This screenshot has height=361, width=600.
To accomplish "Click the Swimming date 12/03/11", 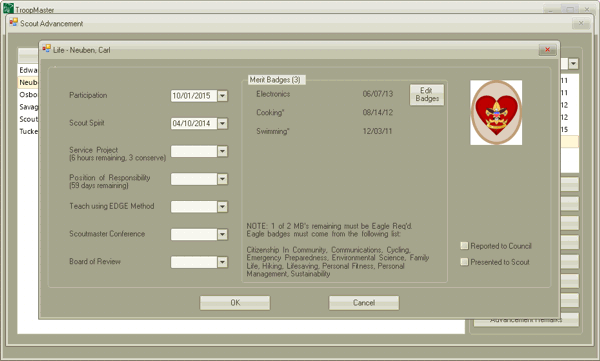I will click(x=377, y=131).
